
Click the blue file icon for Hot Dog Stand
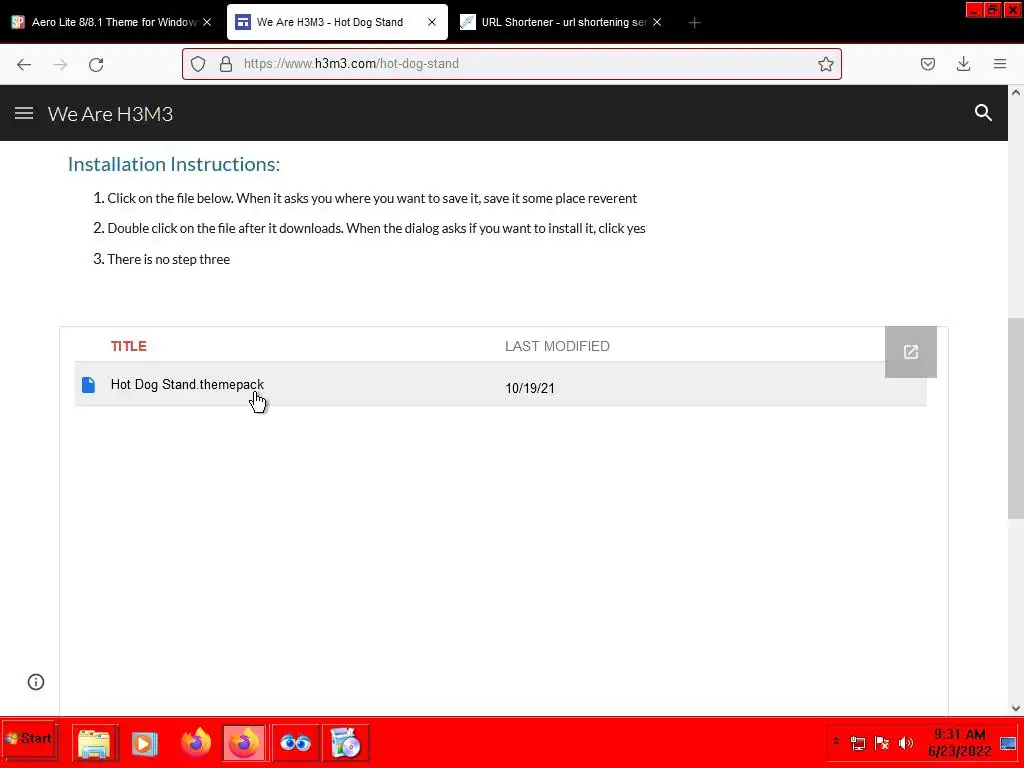[88, 385]
